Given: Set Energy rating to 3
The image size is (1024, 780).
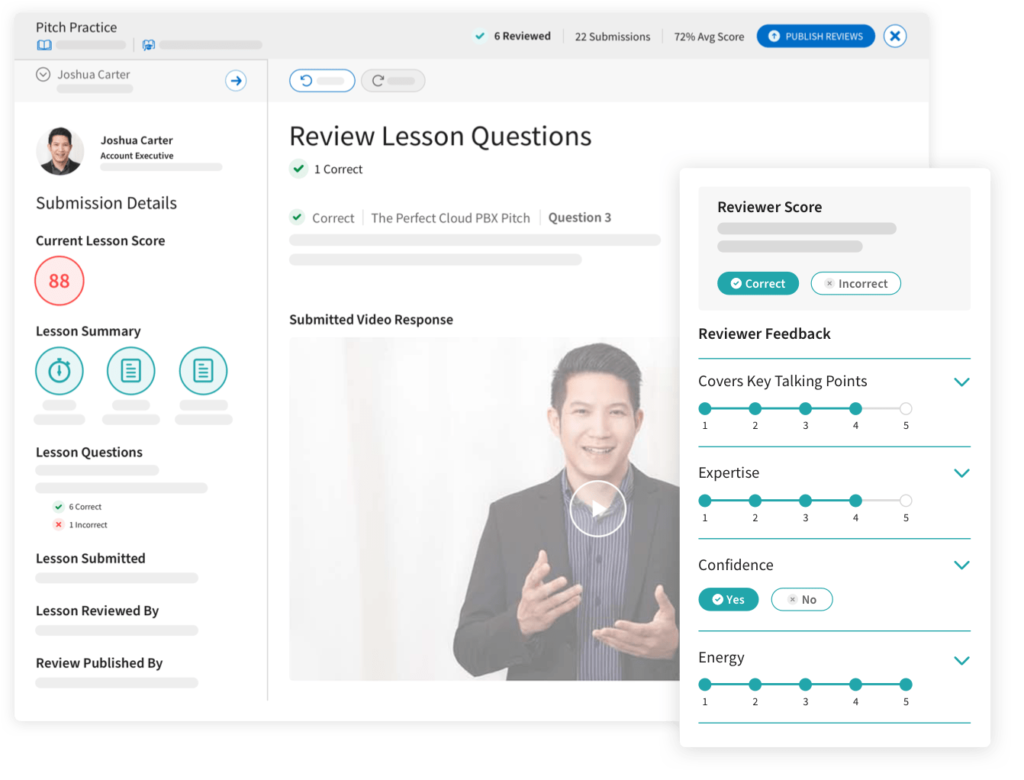Looking at the screenshot, I should pos(805,685).
